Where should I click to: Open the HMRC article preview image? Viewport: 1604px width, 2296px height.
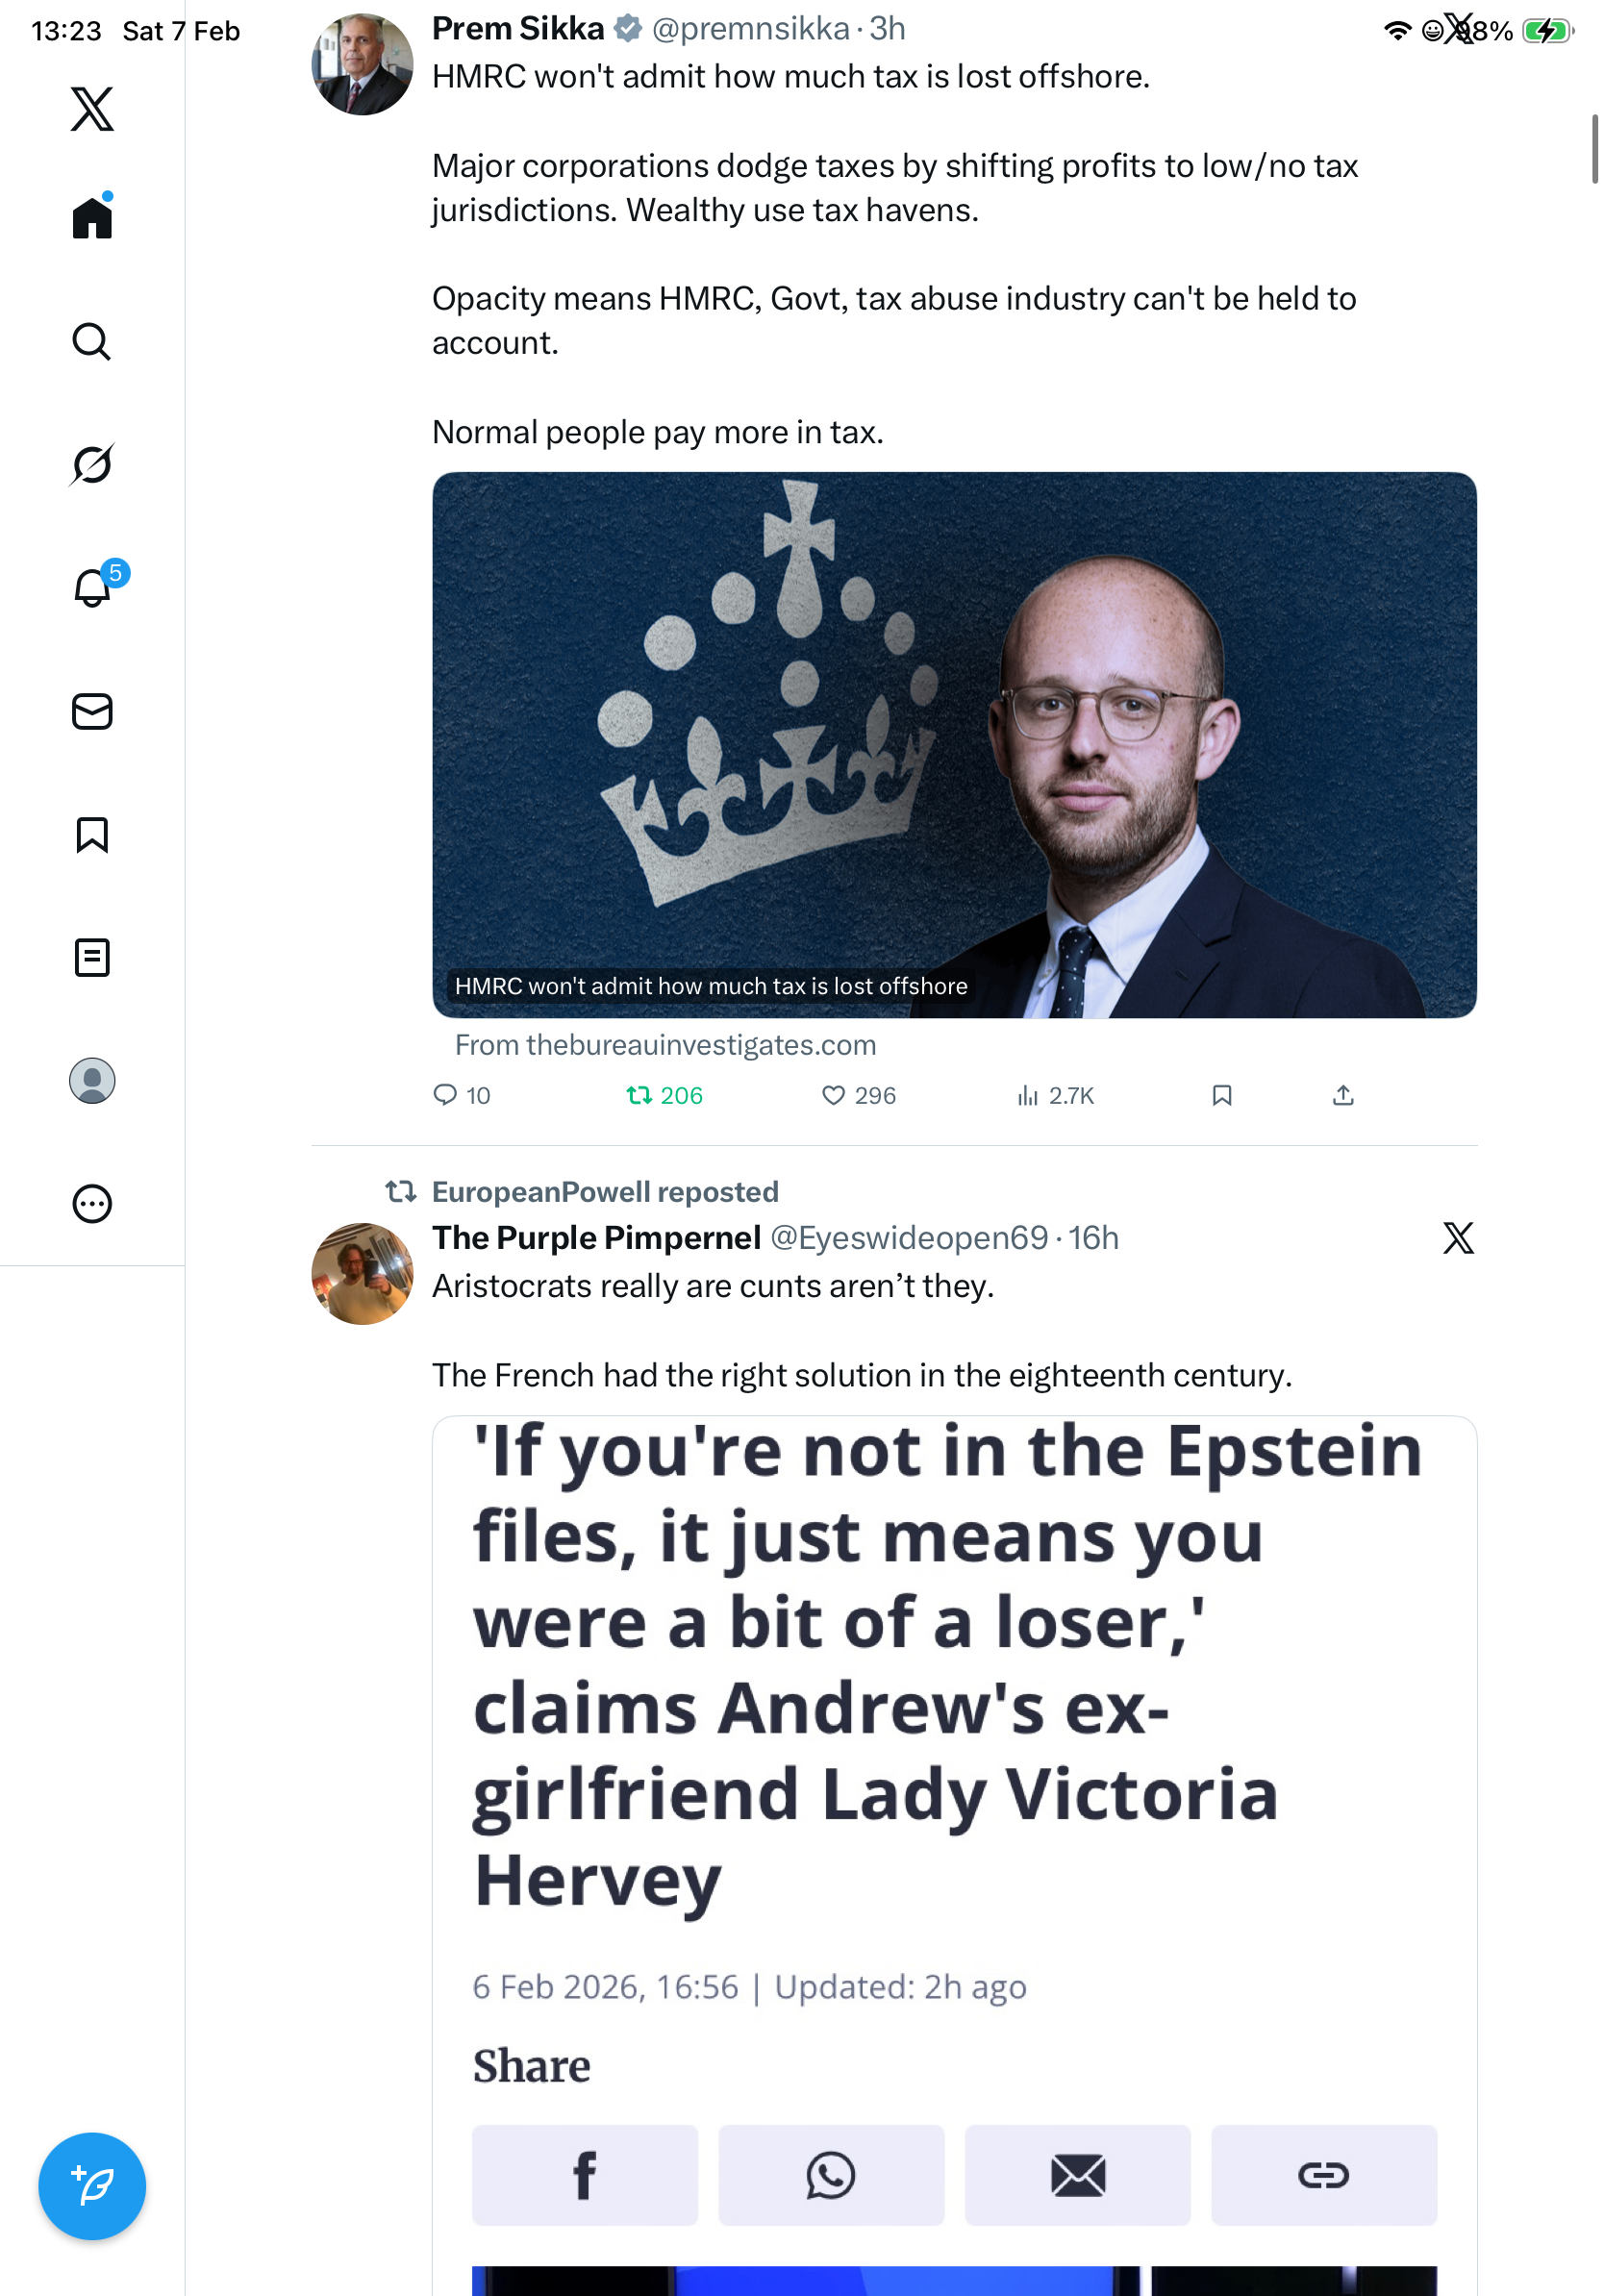point(954,744)
